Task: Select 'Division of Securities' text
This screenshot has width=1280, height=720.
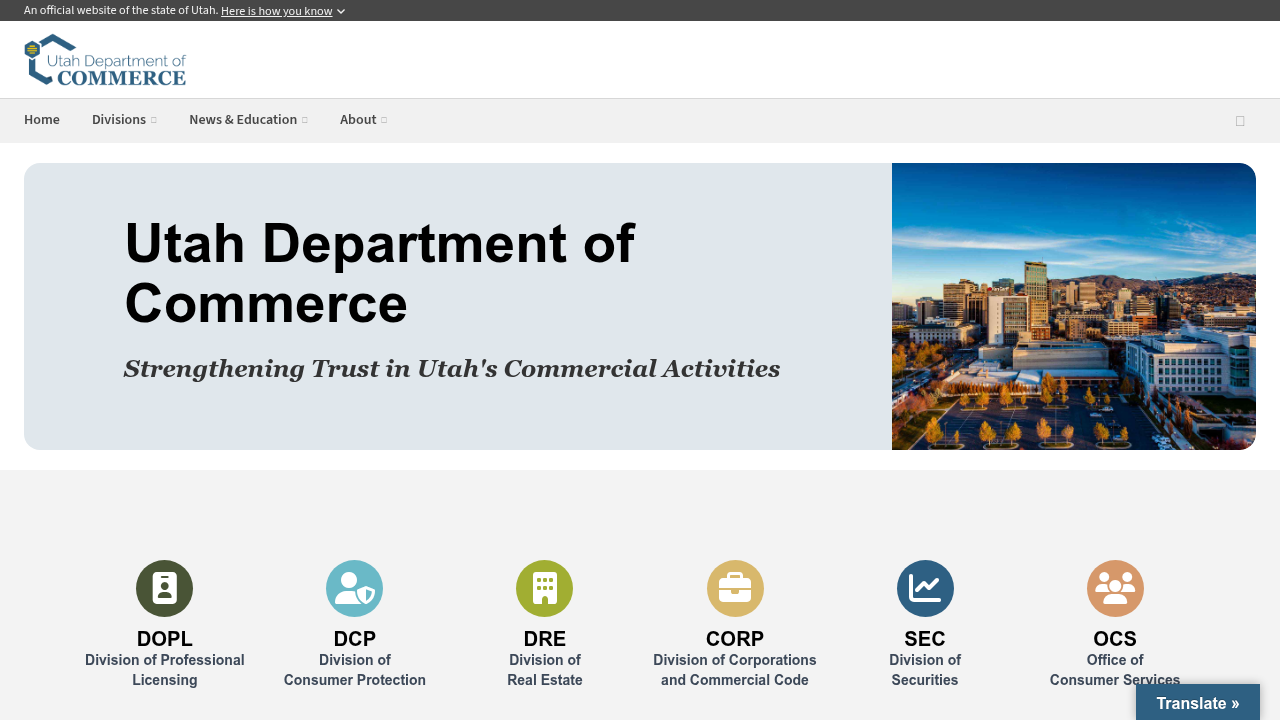Action: point(925,670)
